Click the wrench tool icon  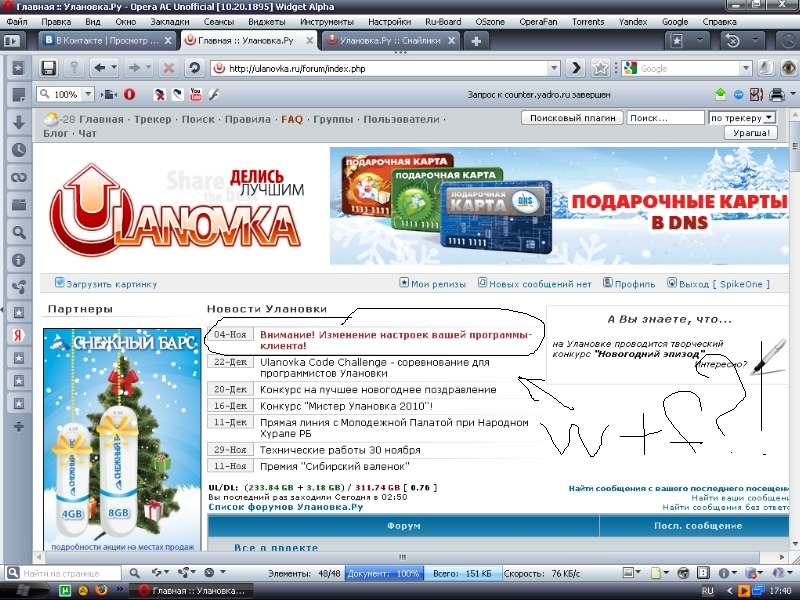[214, 94]
